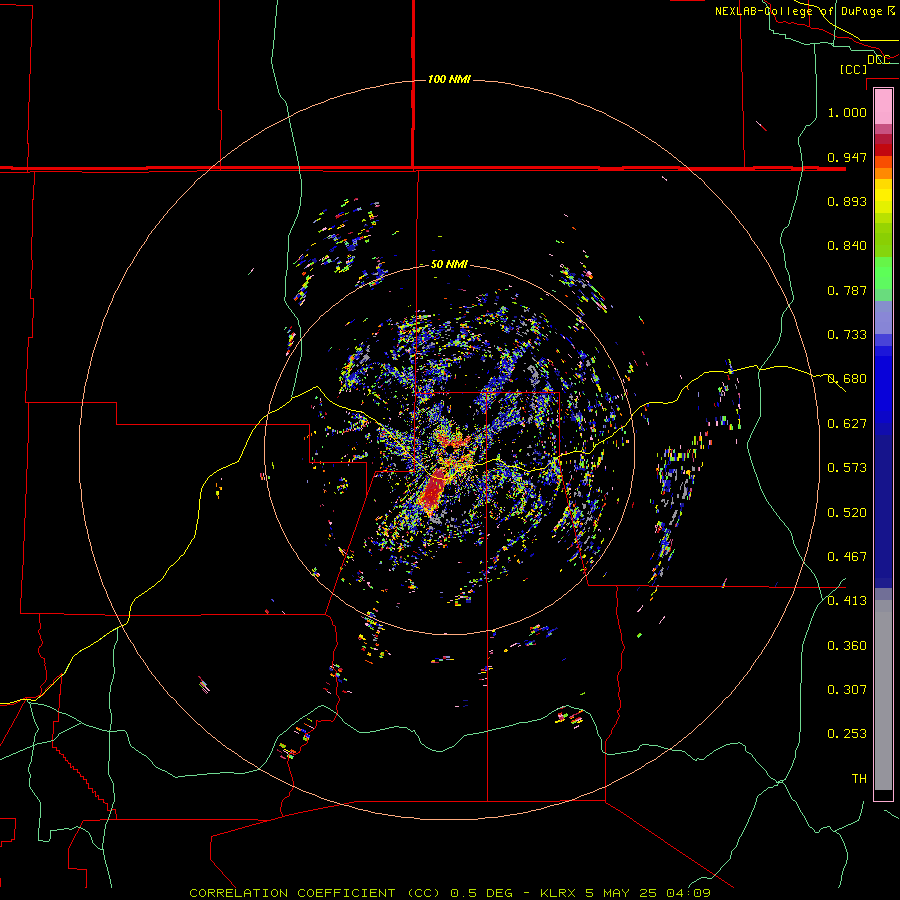
Task: Pick the dark red swatch in color bar
Action: coord(883,150)
